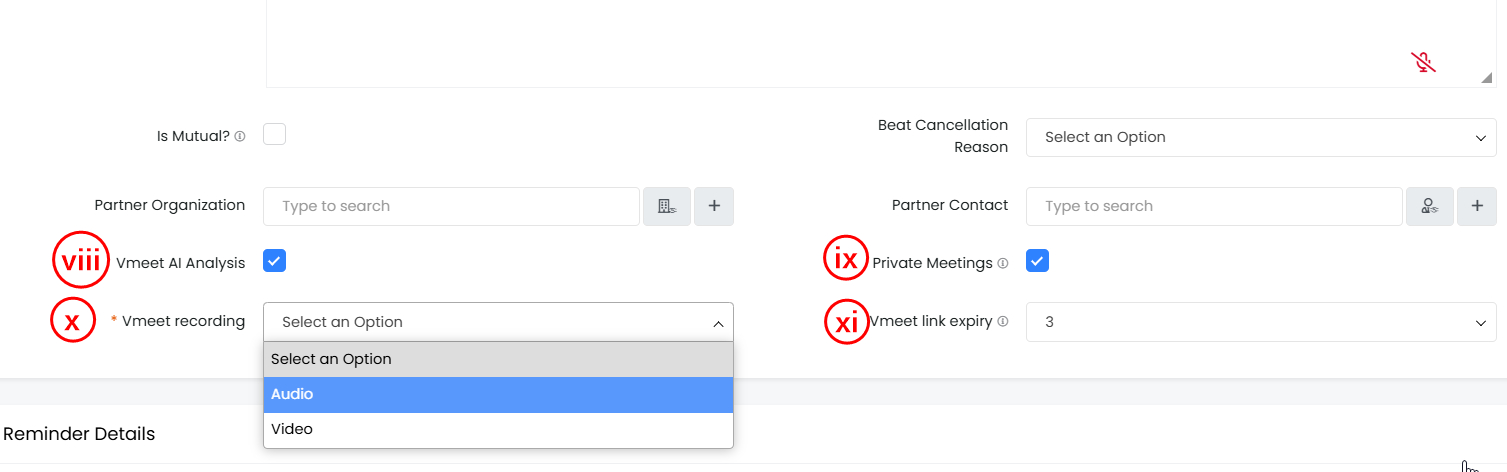Add a new Partner Organization with plus
The height and width of the screenshot is (472, 1507).
714,206
